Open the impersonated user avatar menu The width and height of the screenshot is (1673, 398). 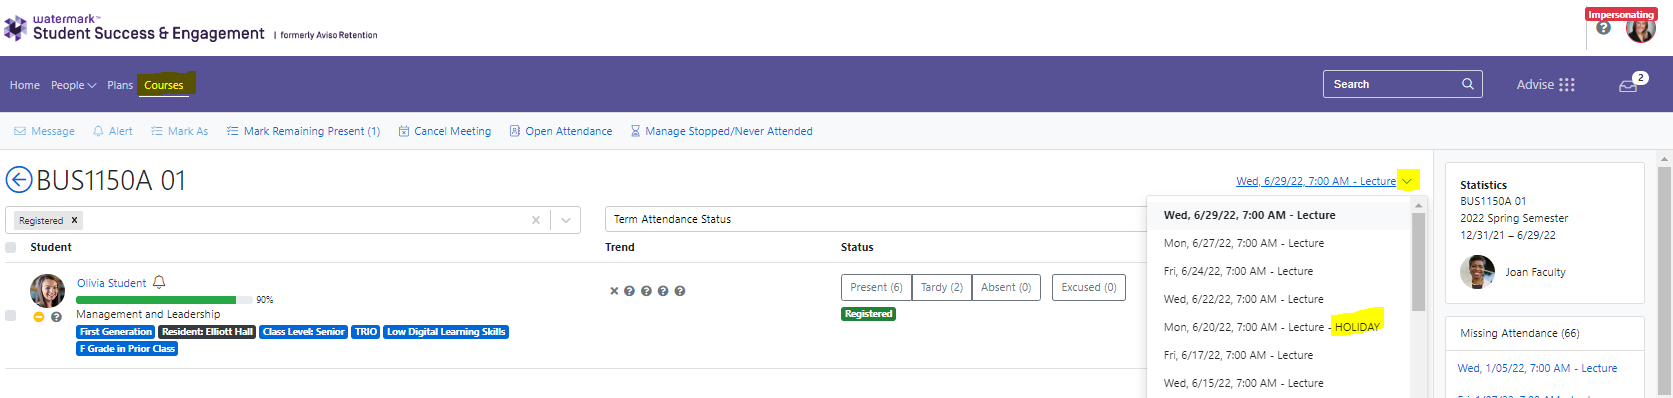click(1641, 29)
